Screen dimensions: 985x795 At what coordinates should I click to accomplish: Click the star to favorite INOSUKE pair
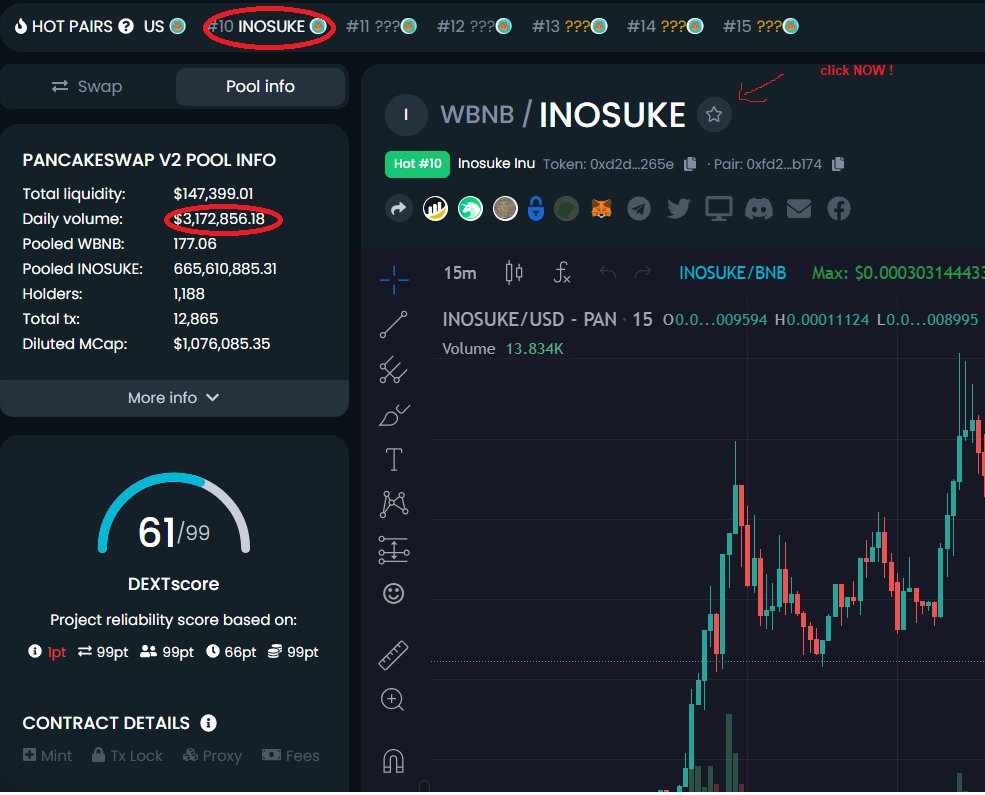pyautogui.click(x=714, y=115)
